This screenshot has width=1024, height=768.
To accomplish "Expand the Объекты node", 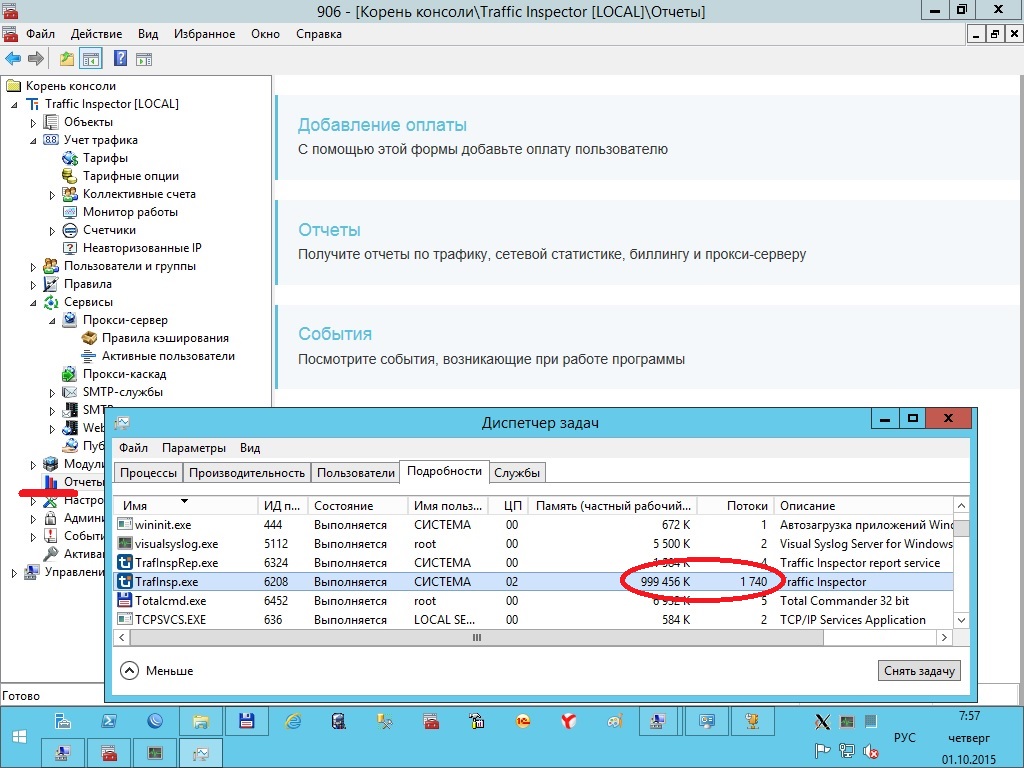I will click(33, 122).
